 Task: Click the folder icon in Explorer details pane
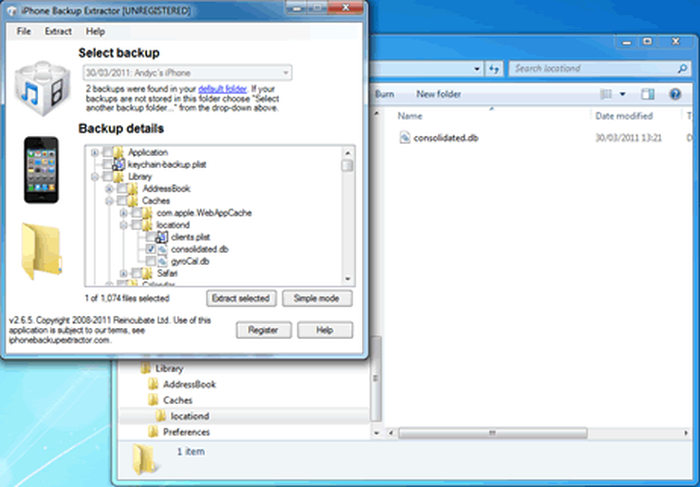144,459
